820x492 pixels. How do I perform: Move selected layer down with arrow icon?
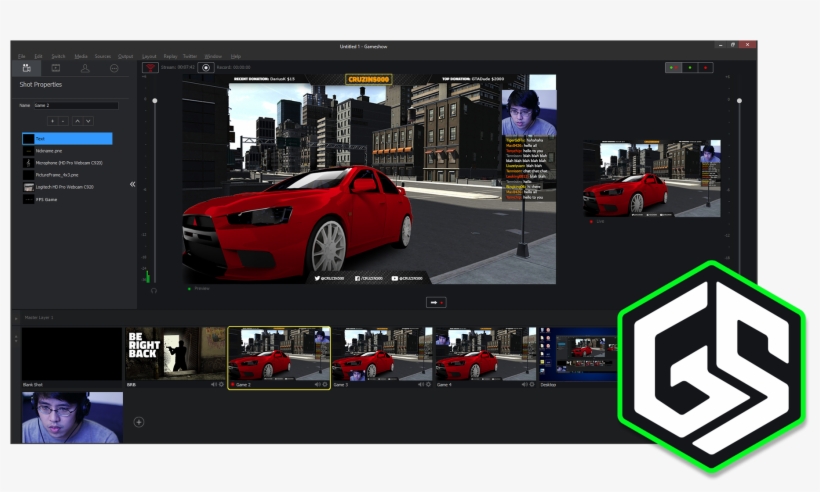(88, 120)
